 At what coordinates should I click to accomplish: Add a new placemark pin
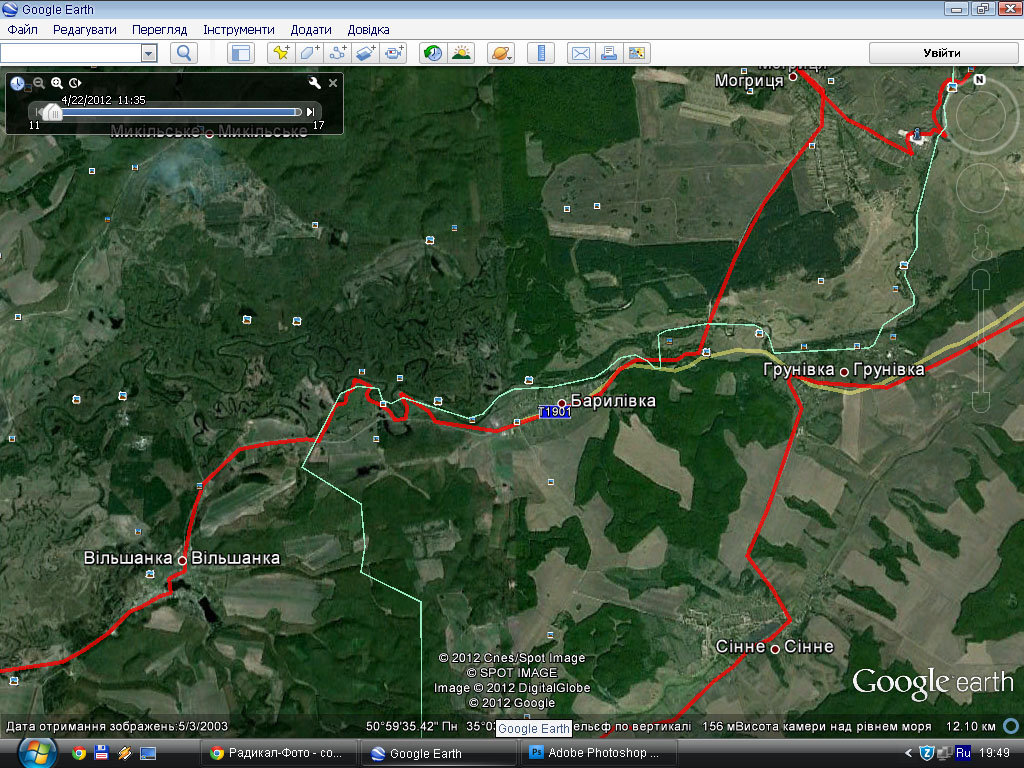281,53
